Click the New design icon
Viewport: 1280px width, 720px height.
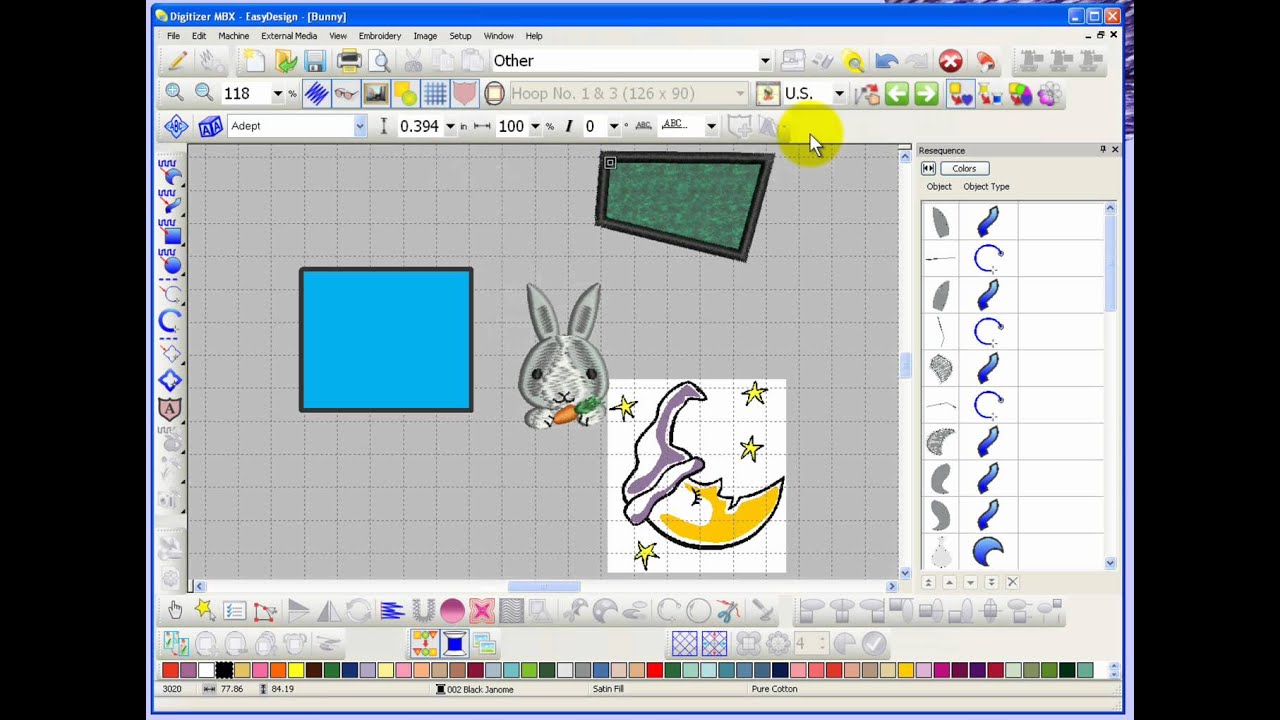[256, 61]
